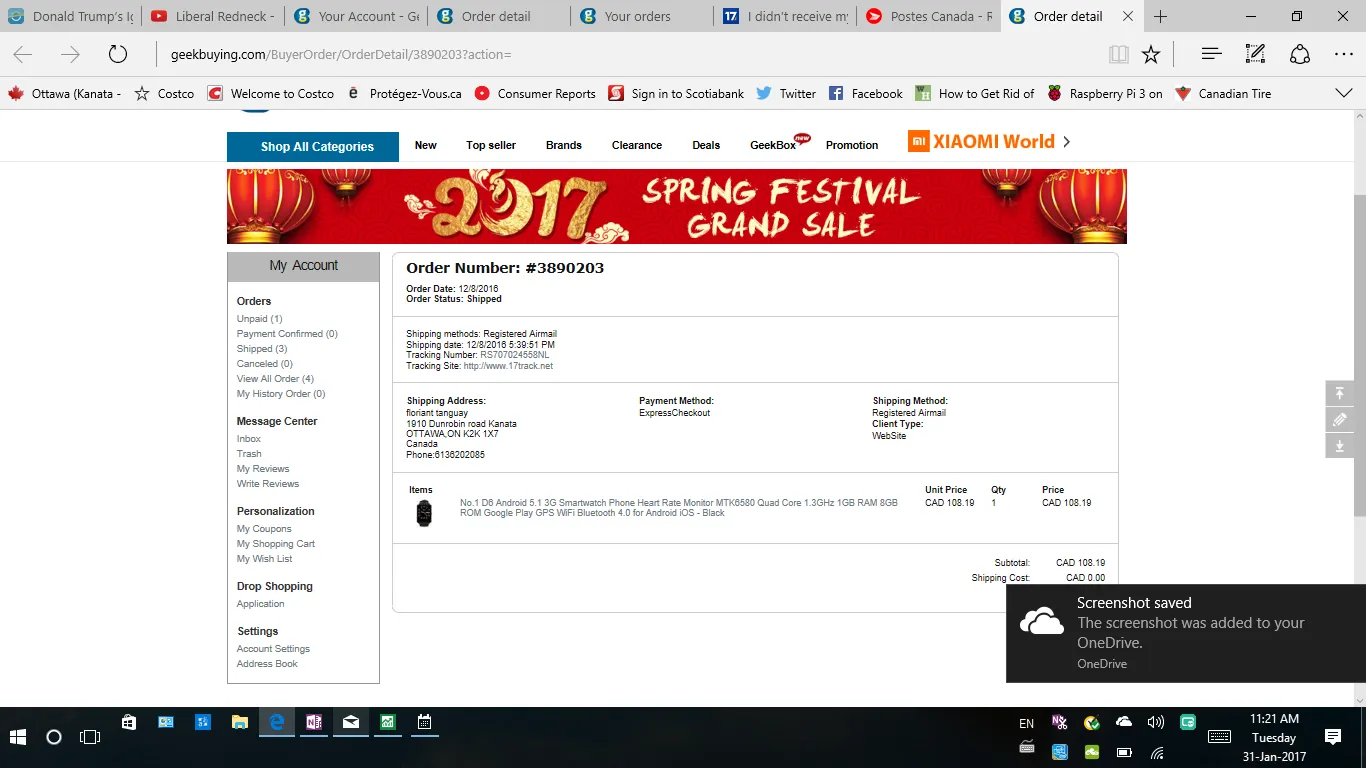
Task: Open the Mail app from taskbar
Action: pyautogui.click(x=351, y=721)
